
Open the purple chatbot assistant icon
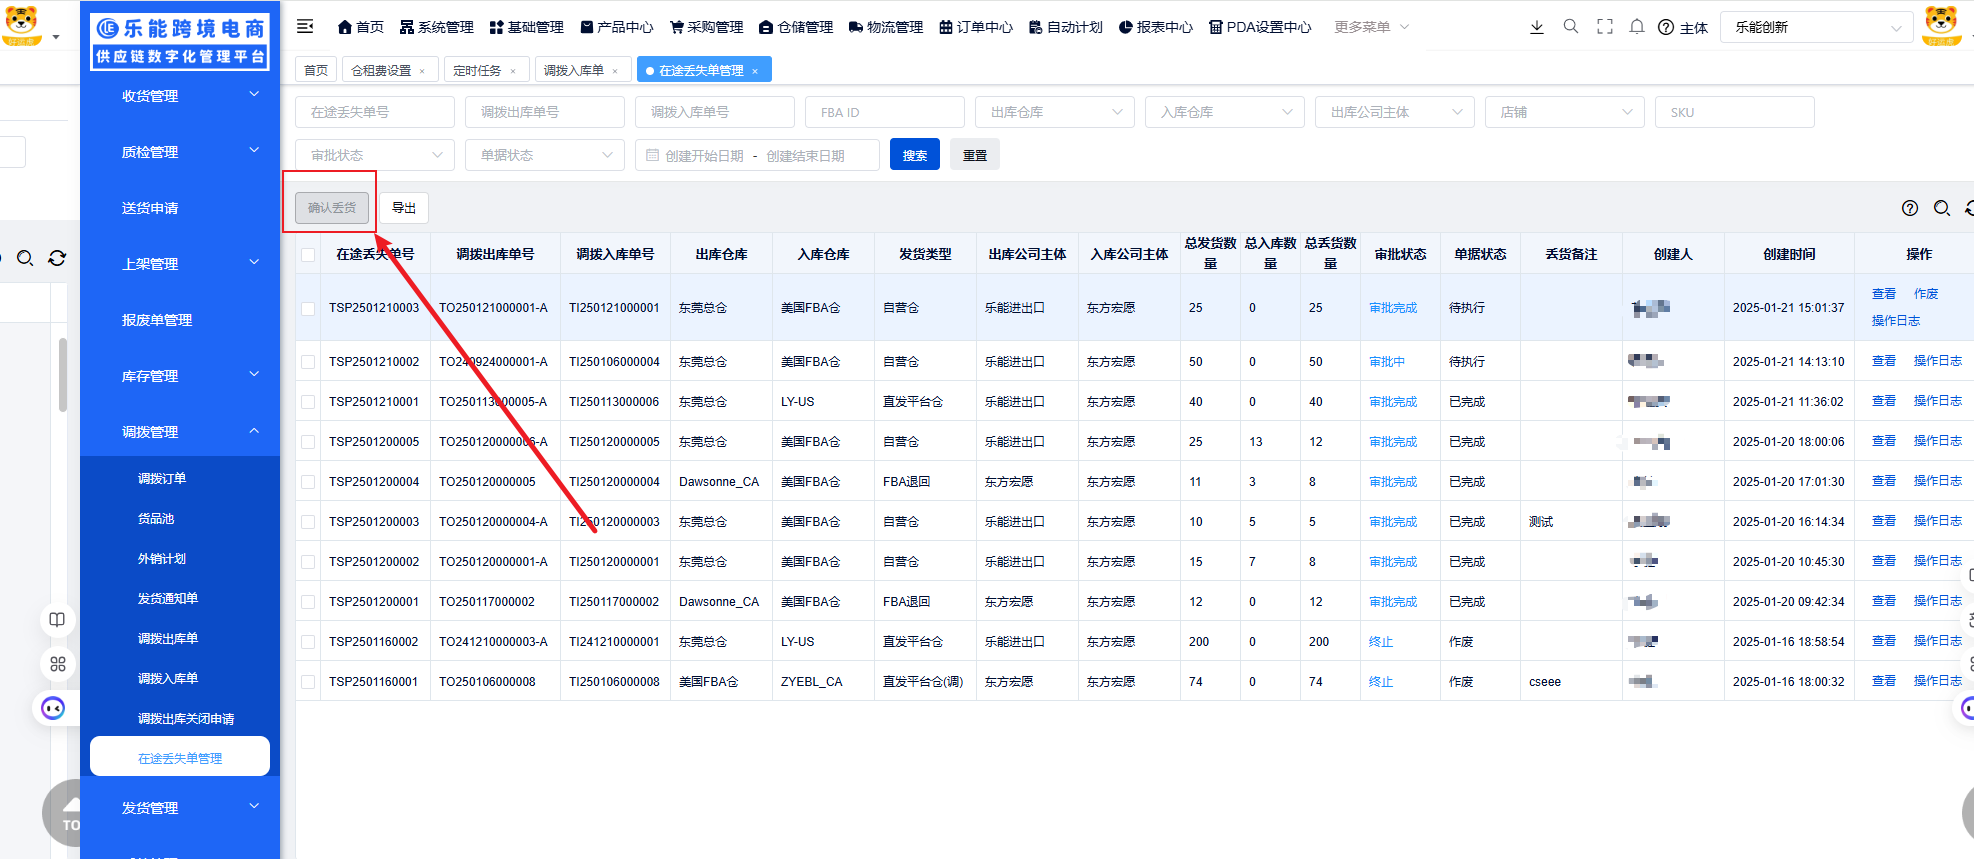pyautogui.click(x=53, y=708)
